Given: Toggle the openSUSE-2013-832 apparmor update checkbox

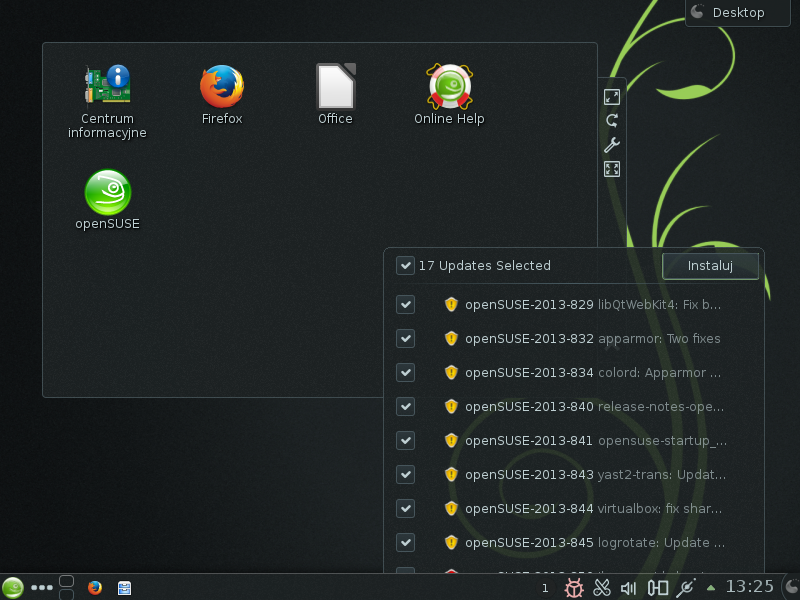Looking at the screenshot, I should point(405,338).
